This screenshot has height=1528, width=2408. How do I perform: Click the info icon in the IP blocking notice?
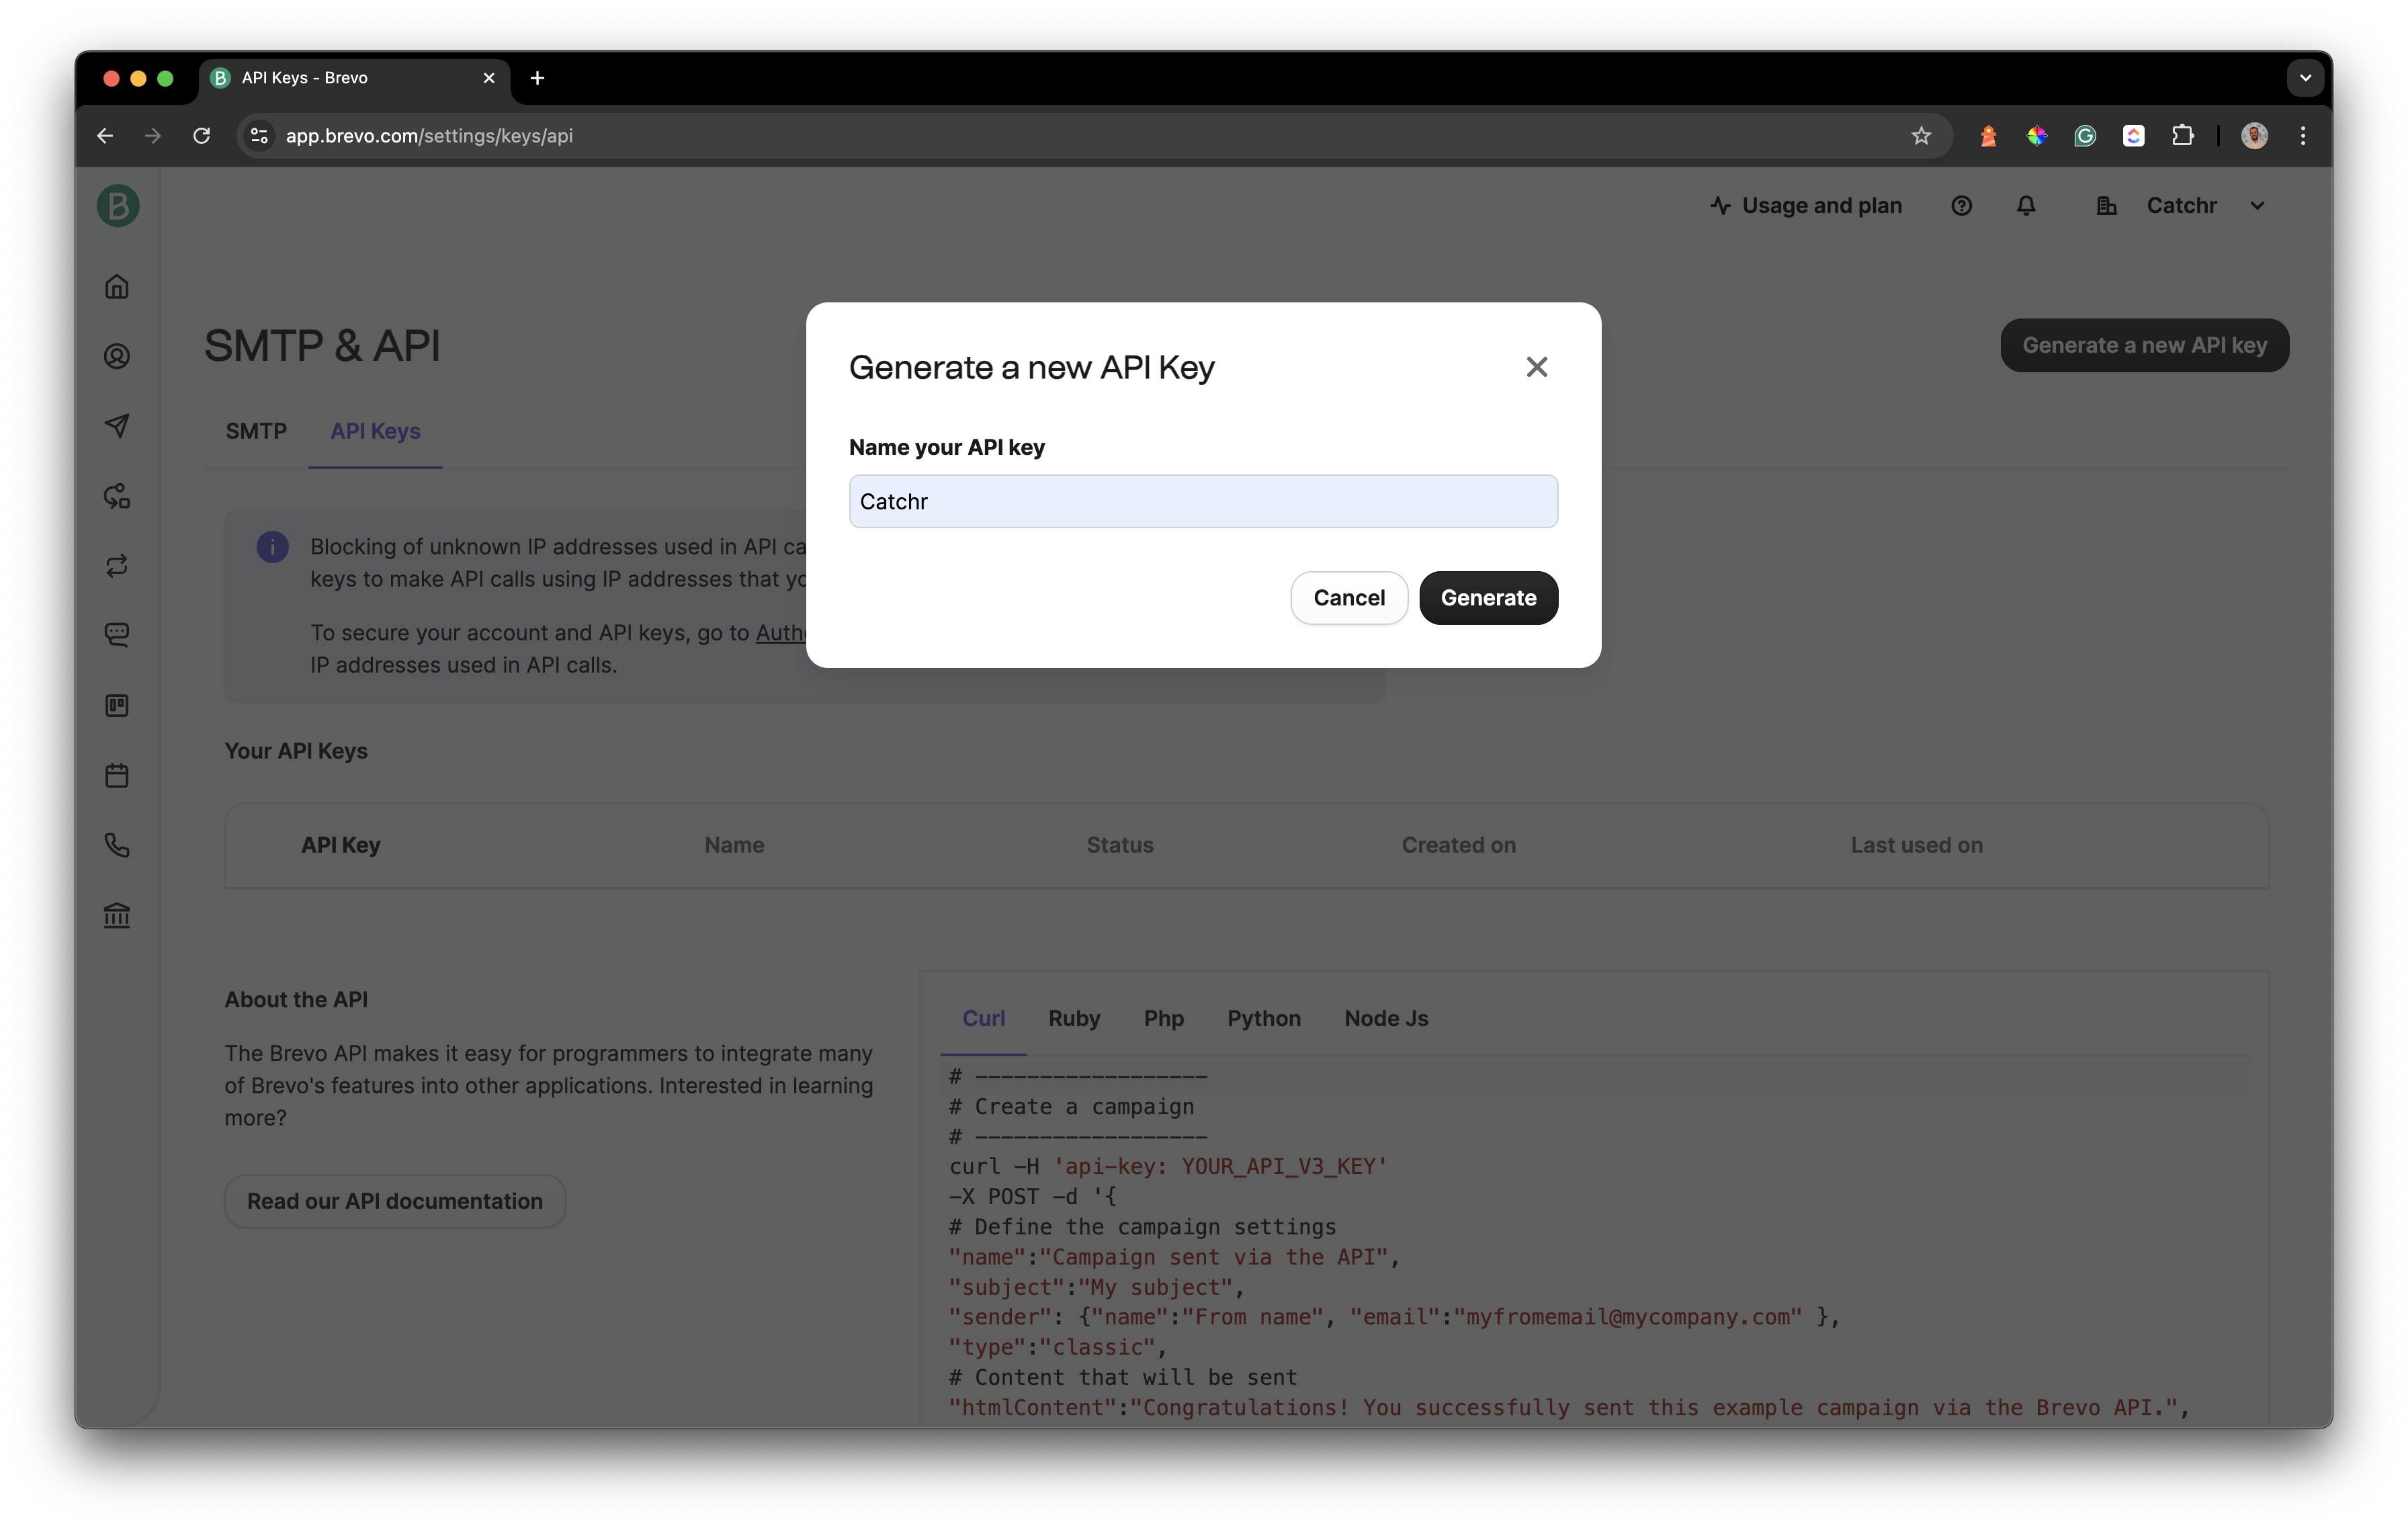(x=272, y=547)
